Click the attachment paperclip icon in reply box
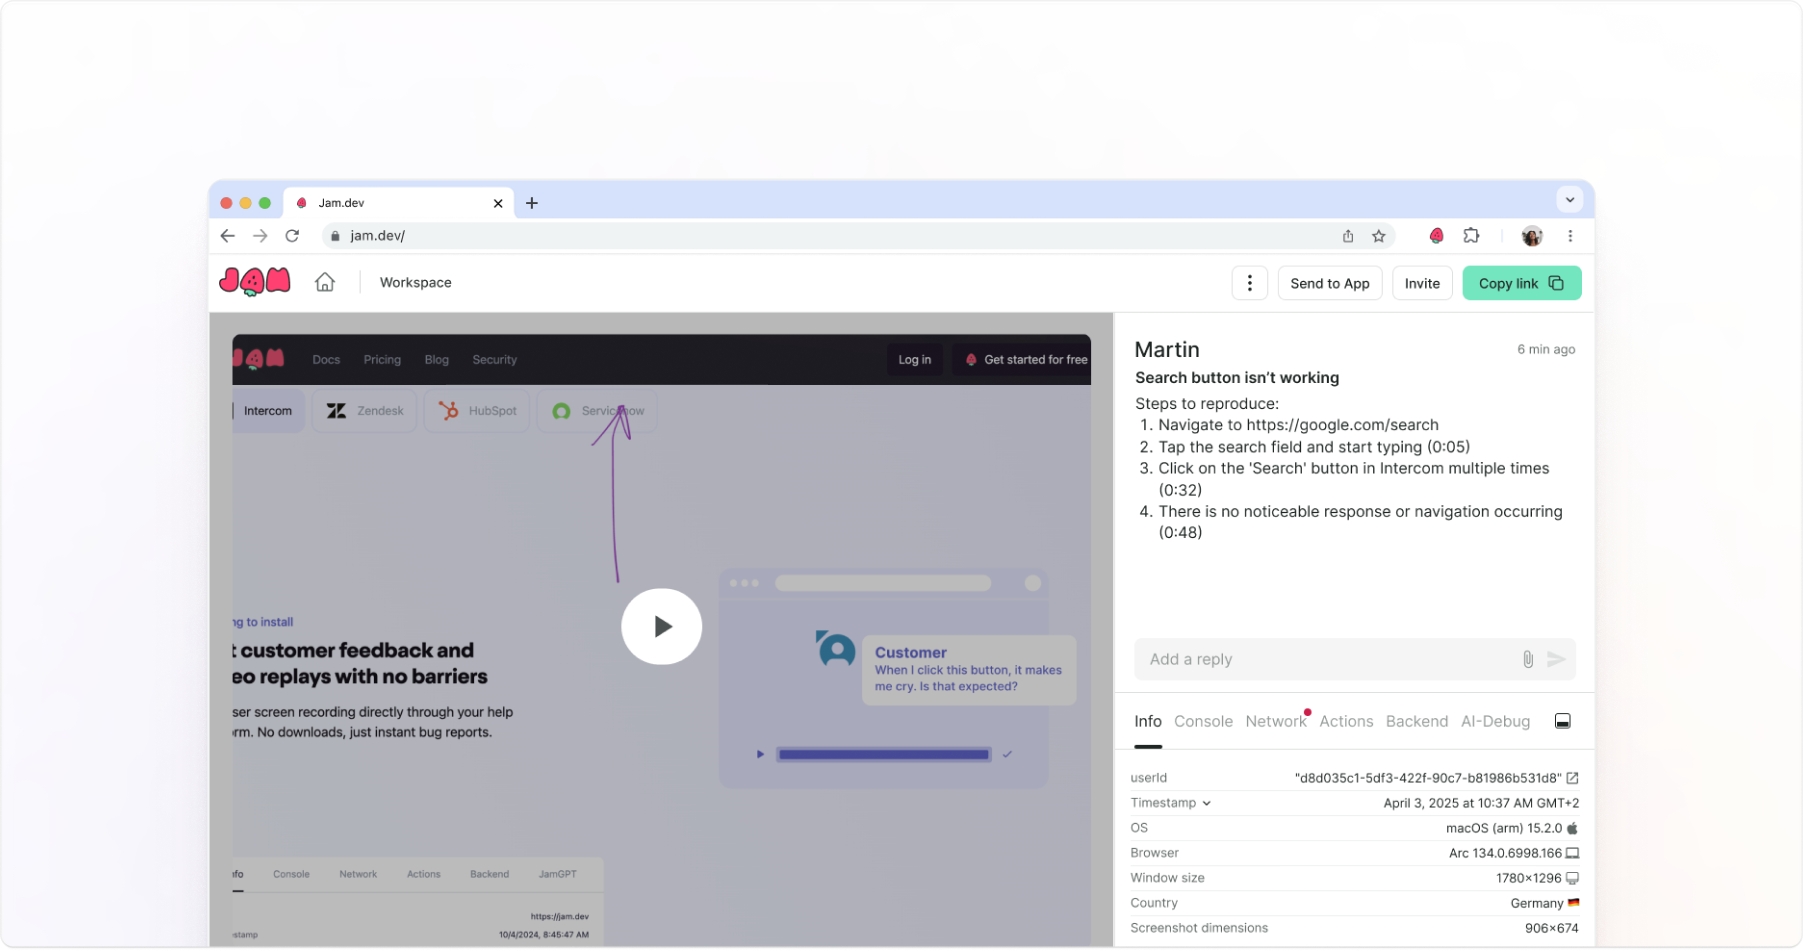This screenshot has width=1803, height=951. 1527,659
